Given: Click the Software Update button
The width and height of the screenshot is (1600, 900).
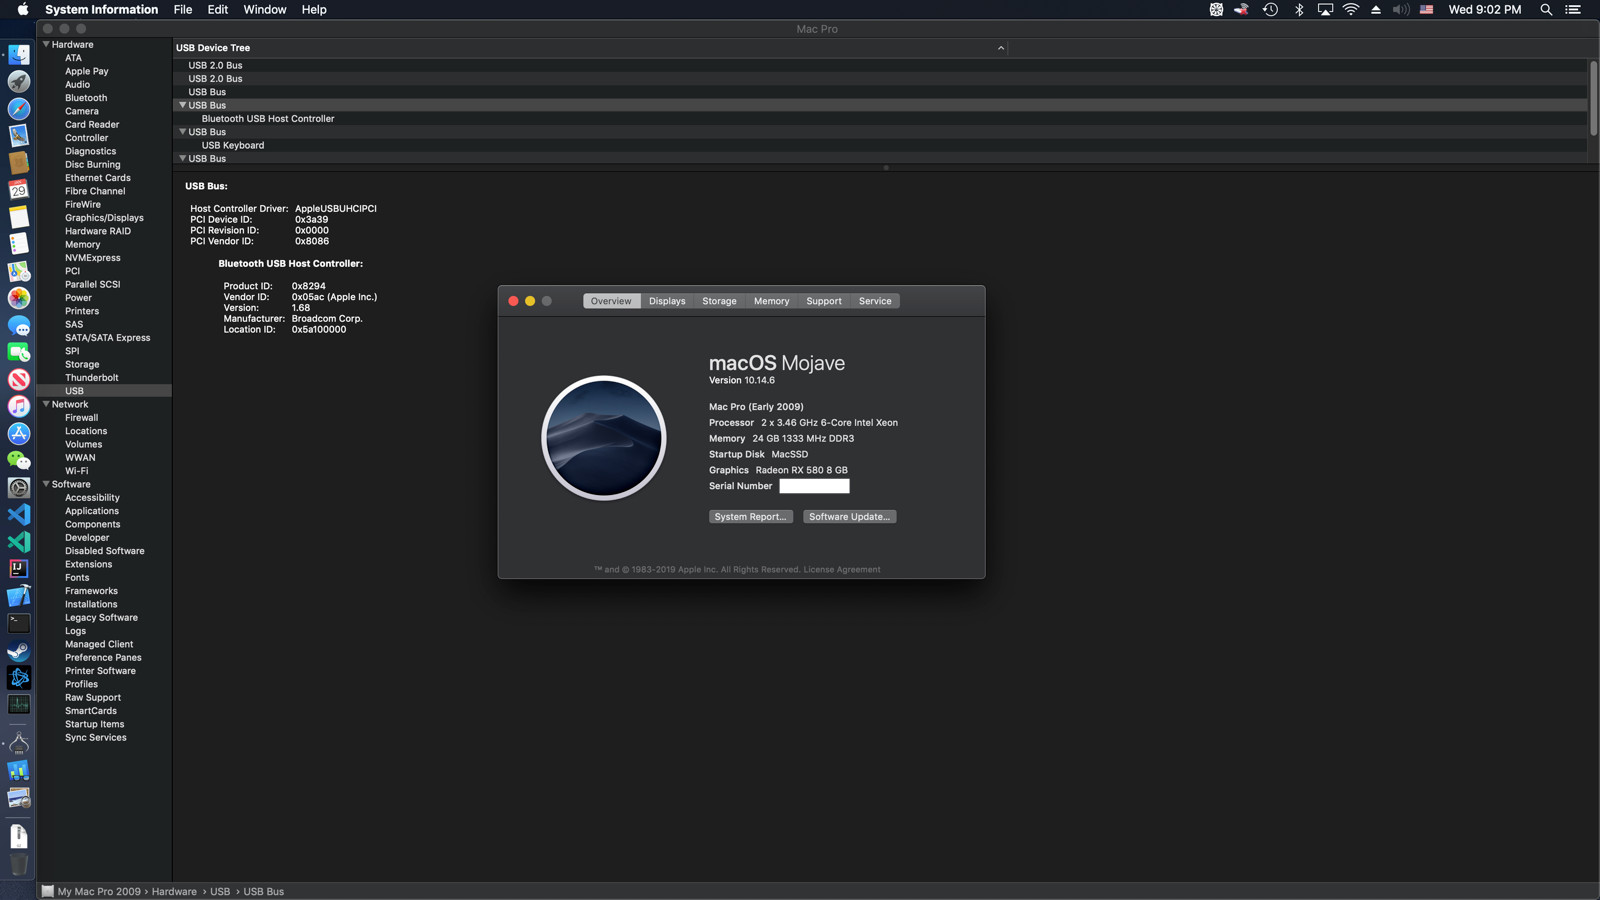Looking at the screenshot, I should click(x=849, y=517).
